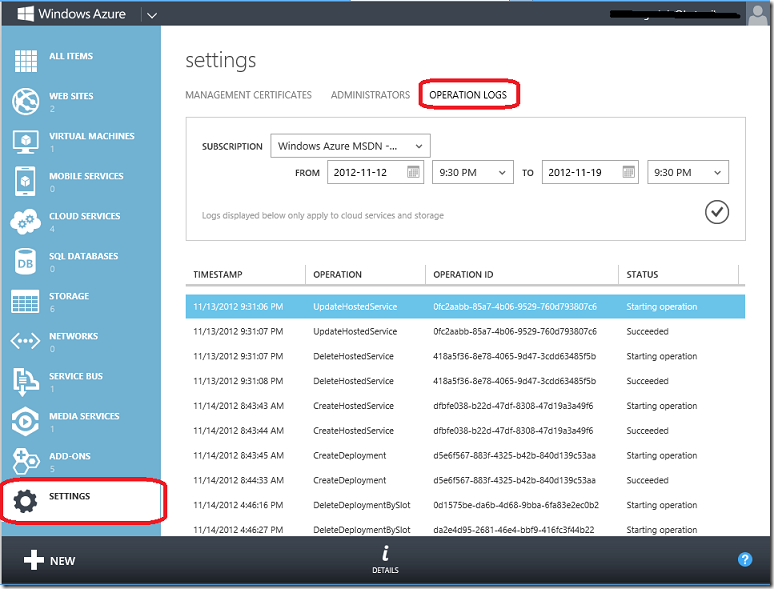This screenshot has height=589, width=774.
Task: Click the Web Sites sidebar label
Action: pos(71,96)
